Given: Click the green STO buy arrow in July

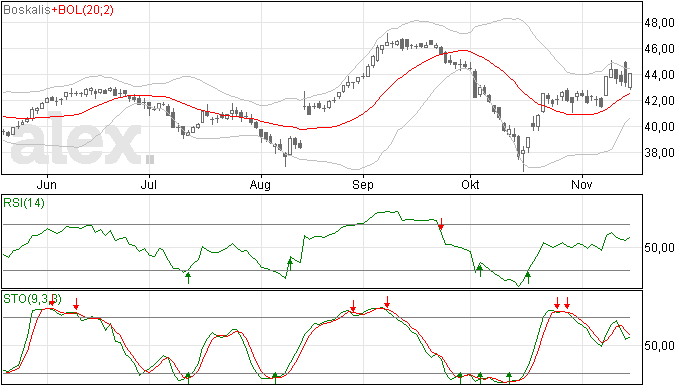Looking at the screenshot, I should click(188, 378).
